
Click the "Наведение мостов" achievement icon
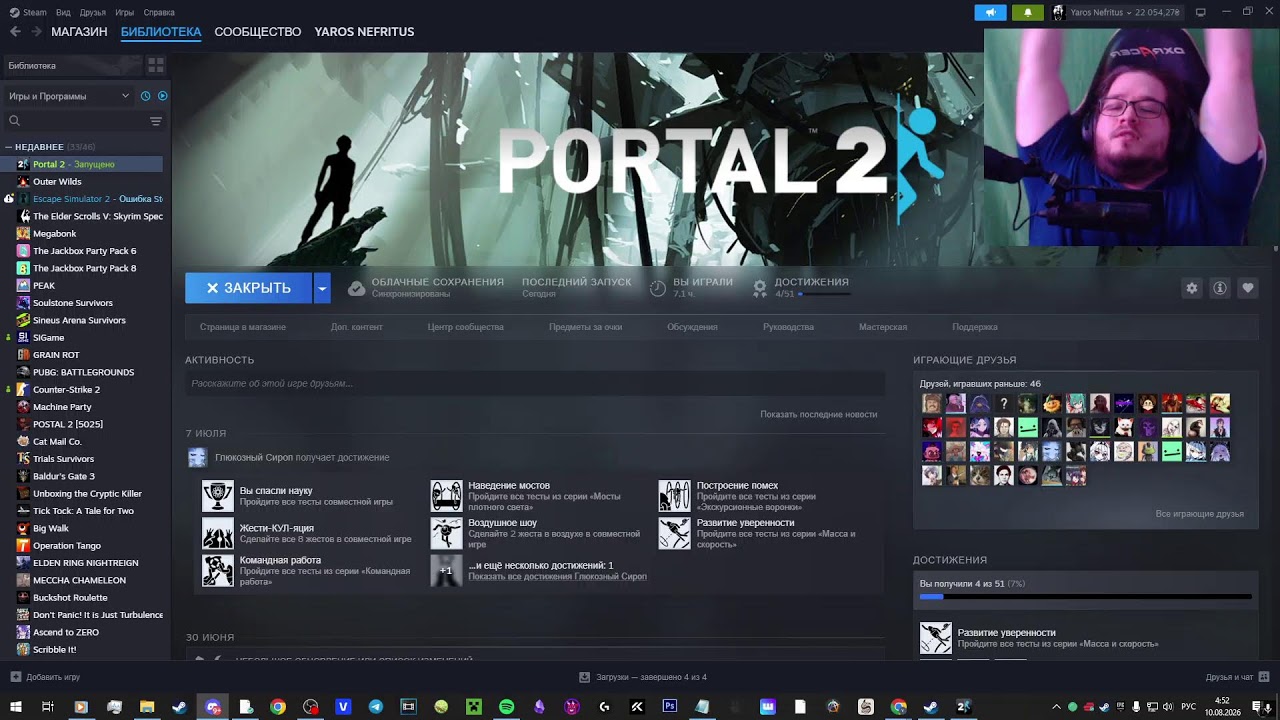click(x=447, y=496)
